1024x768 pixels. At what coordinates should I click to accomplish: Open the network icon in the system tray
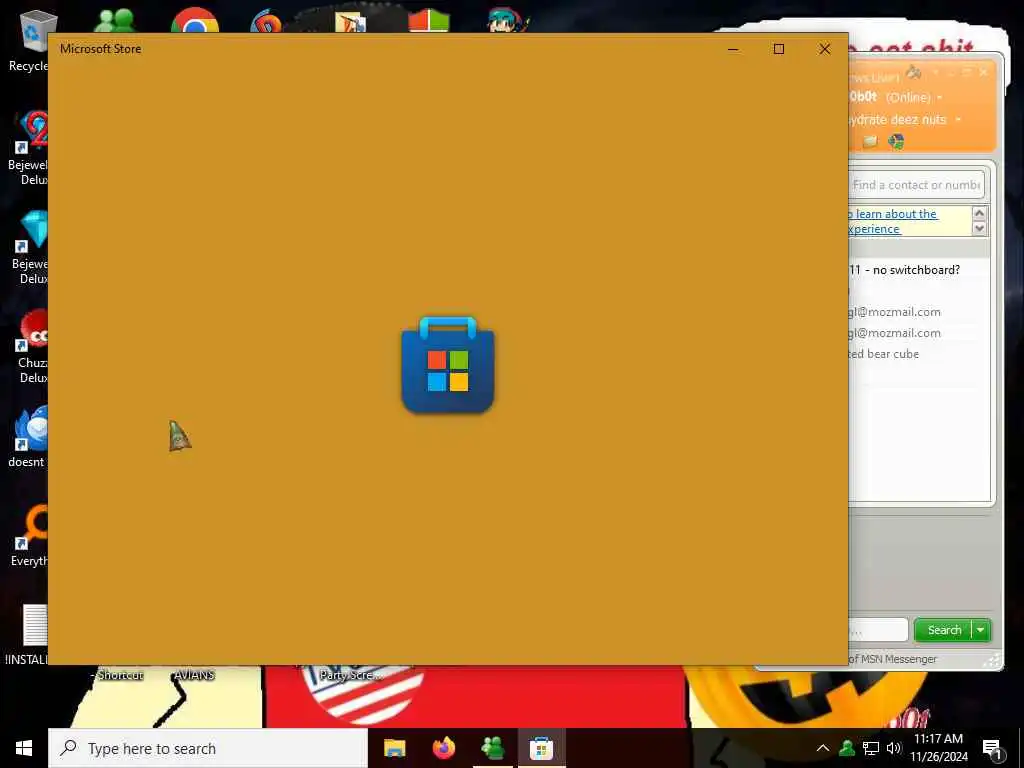871,748
